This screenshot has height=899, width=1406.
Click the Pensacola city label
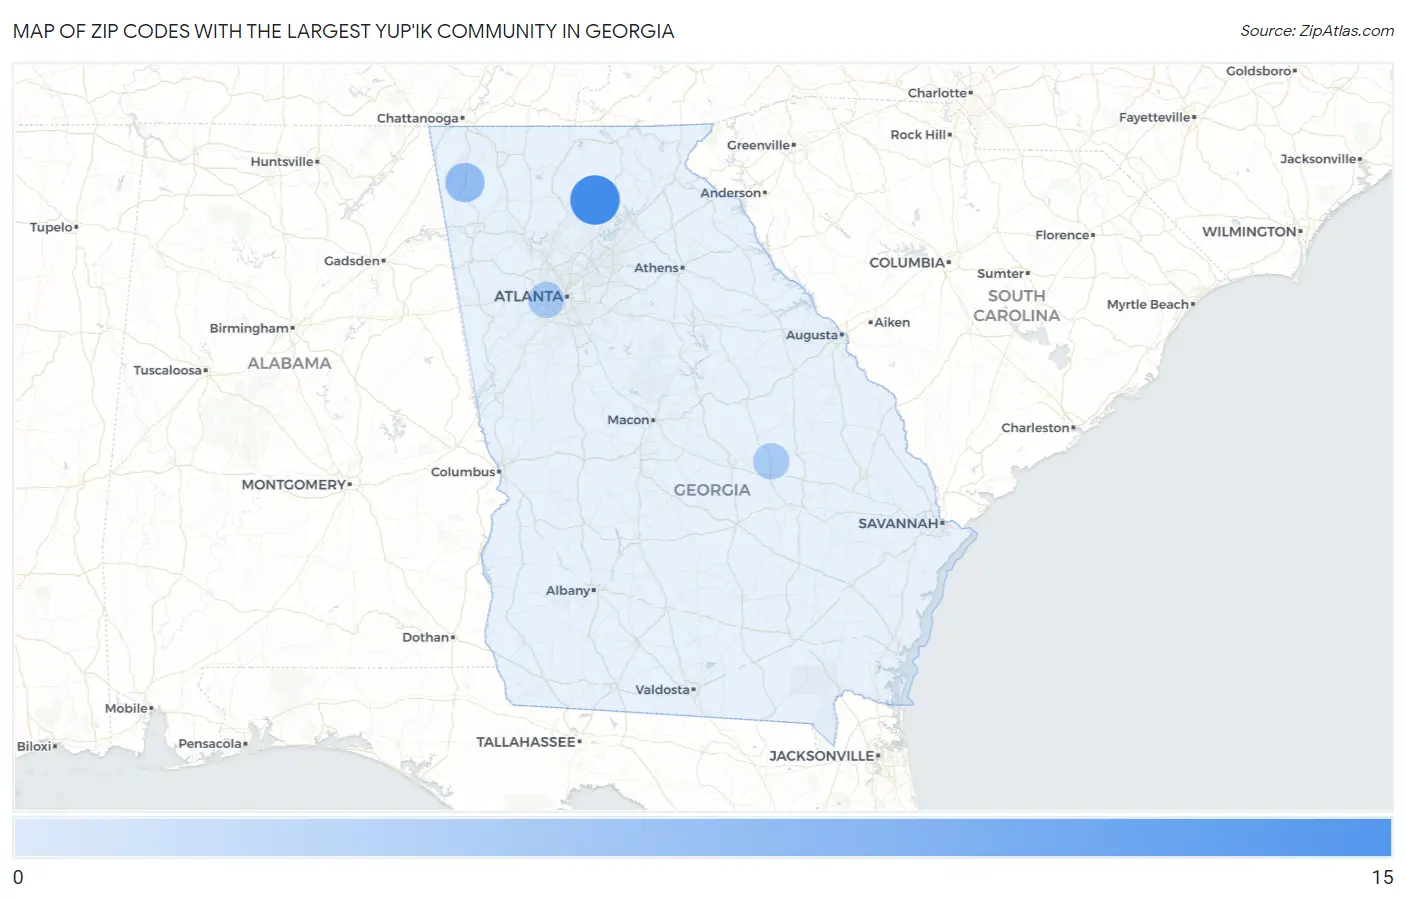click(x=210, y=744)
